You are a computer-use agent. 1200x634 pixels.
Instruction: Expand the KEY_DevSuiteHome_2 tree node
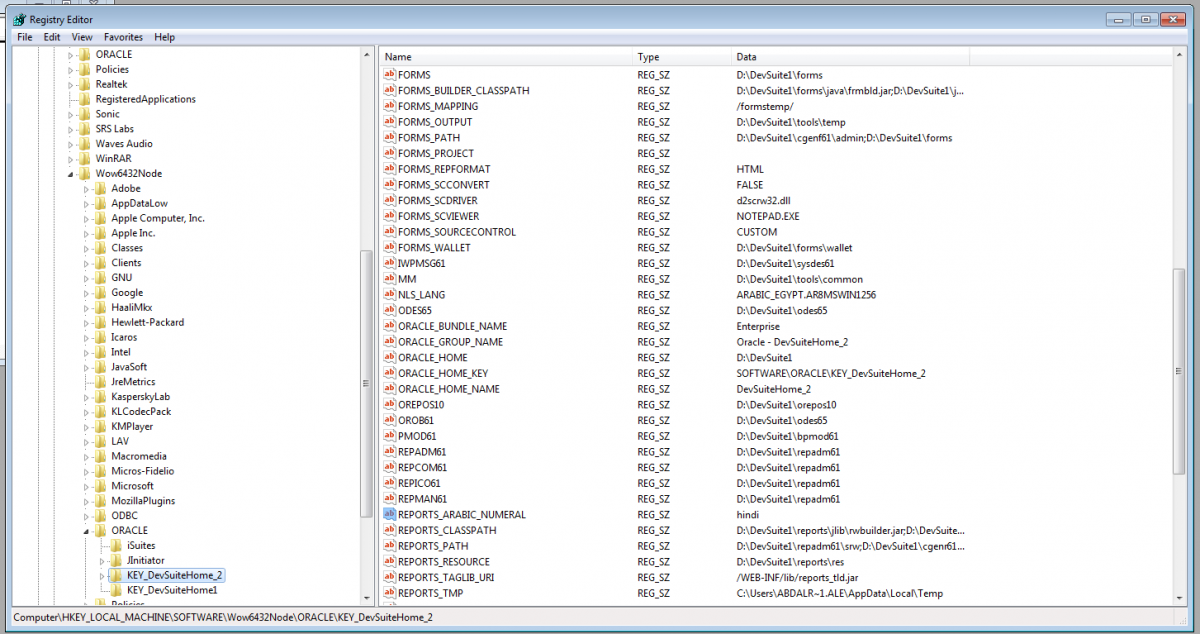[102, 576]
